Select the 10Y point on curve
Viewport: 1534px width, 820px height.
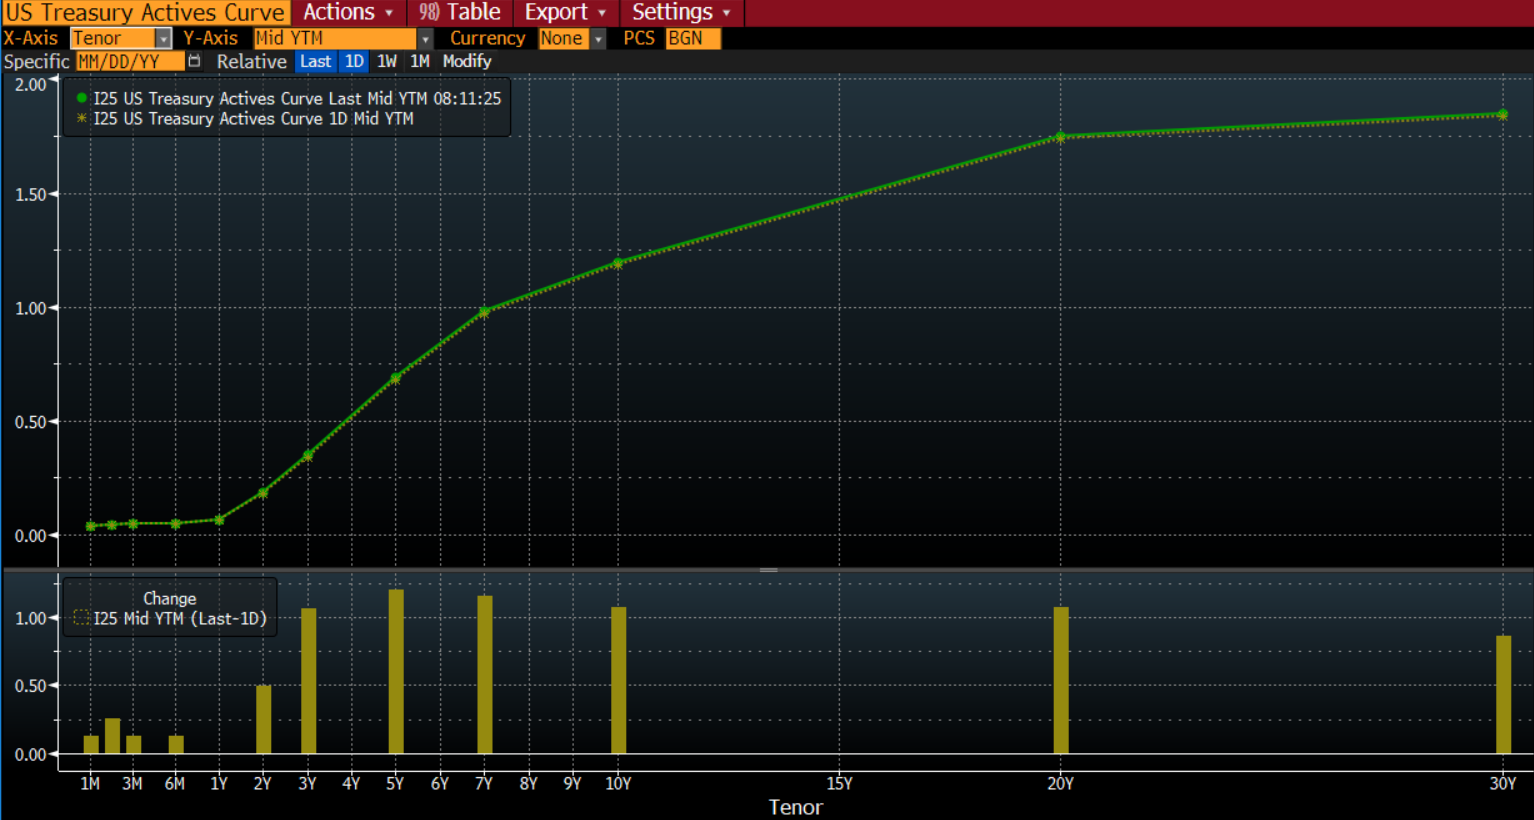618,263
